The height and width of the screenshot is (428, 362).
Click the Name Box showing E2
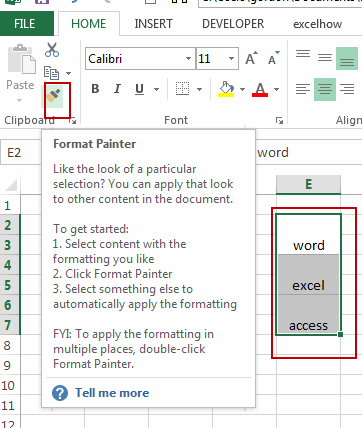[x=21, y=153]
